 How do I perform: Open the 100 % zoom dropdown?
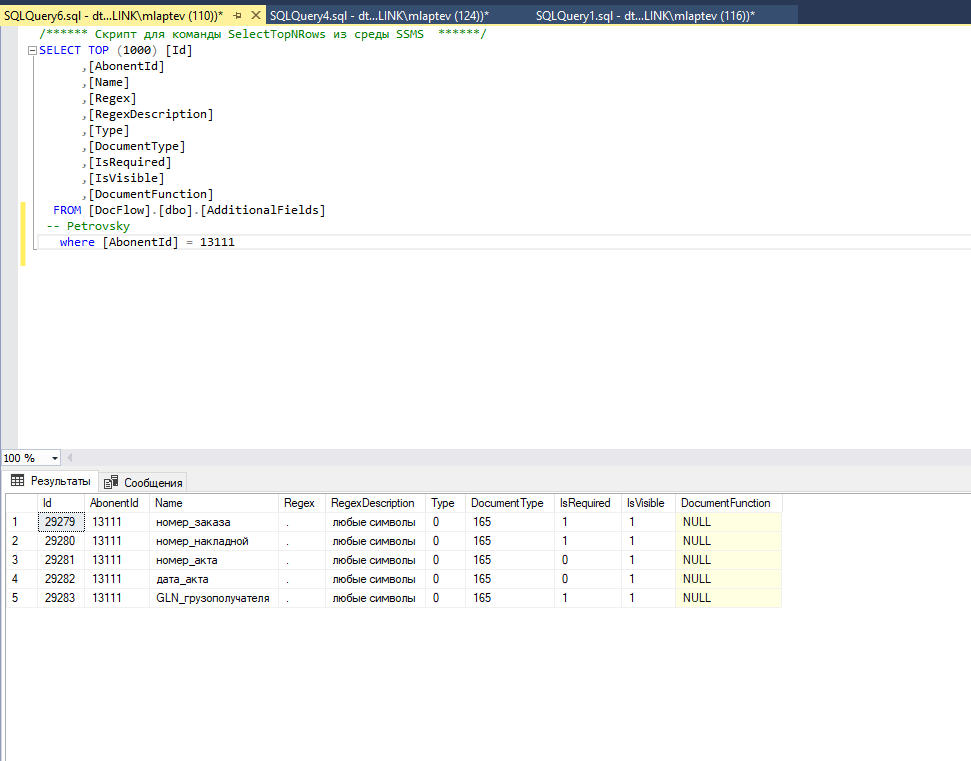[53, 458]
